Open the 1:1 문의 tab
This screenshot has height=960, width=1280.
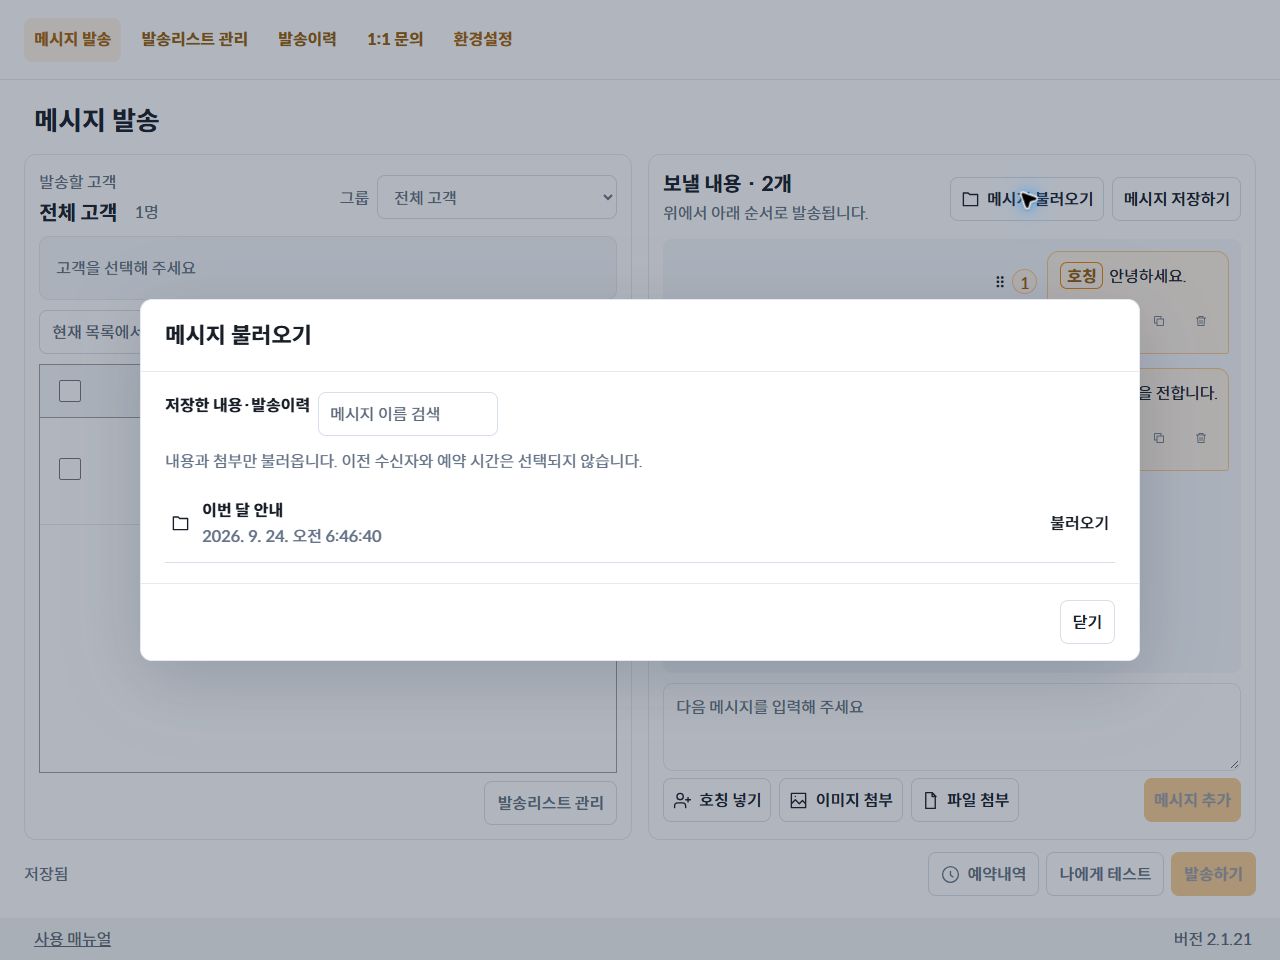(x=395, y=39)
